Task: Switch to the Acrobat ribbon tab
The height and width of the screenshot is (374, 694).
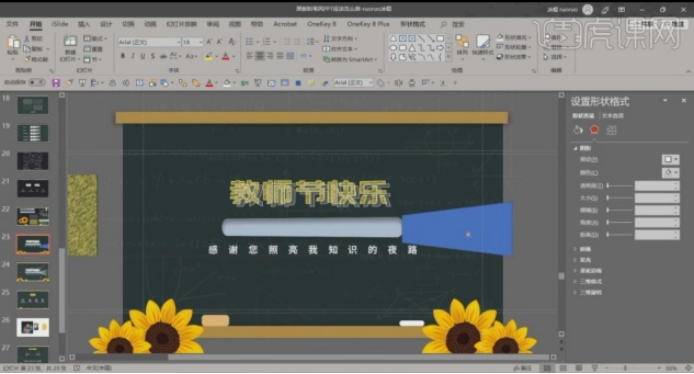Action: tap(285, 24)
